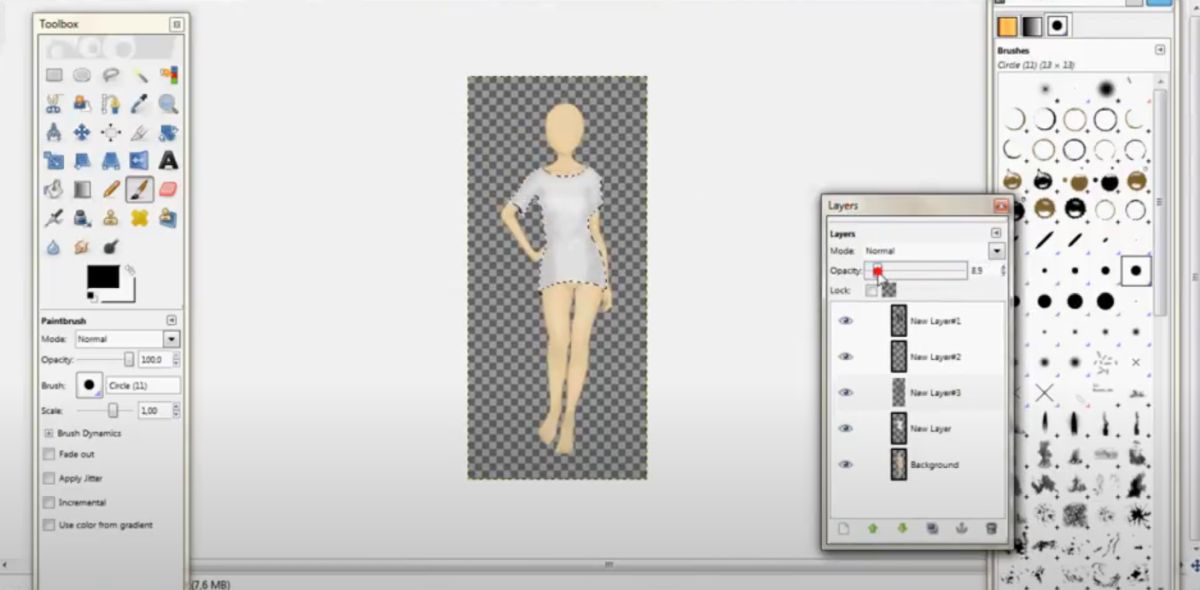Pick the Eraser tool

pyautogui.click(x=168, y=189)
